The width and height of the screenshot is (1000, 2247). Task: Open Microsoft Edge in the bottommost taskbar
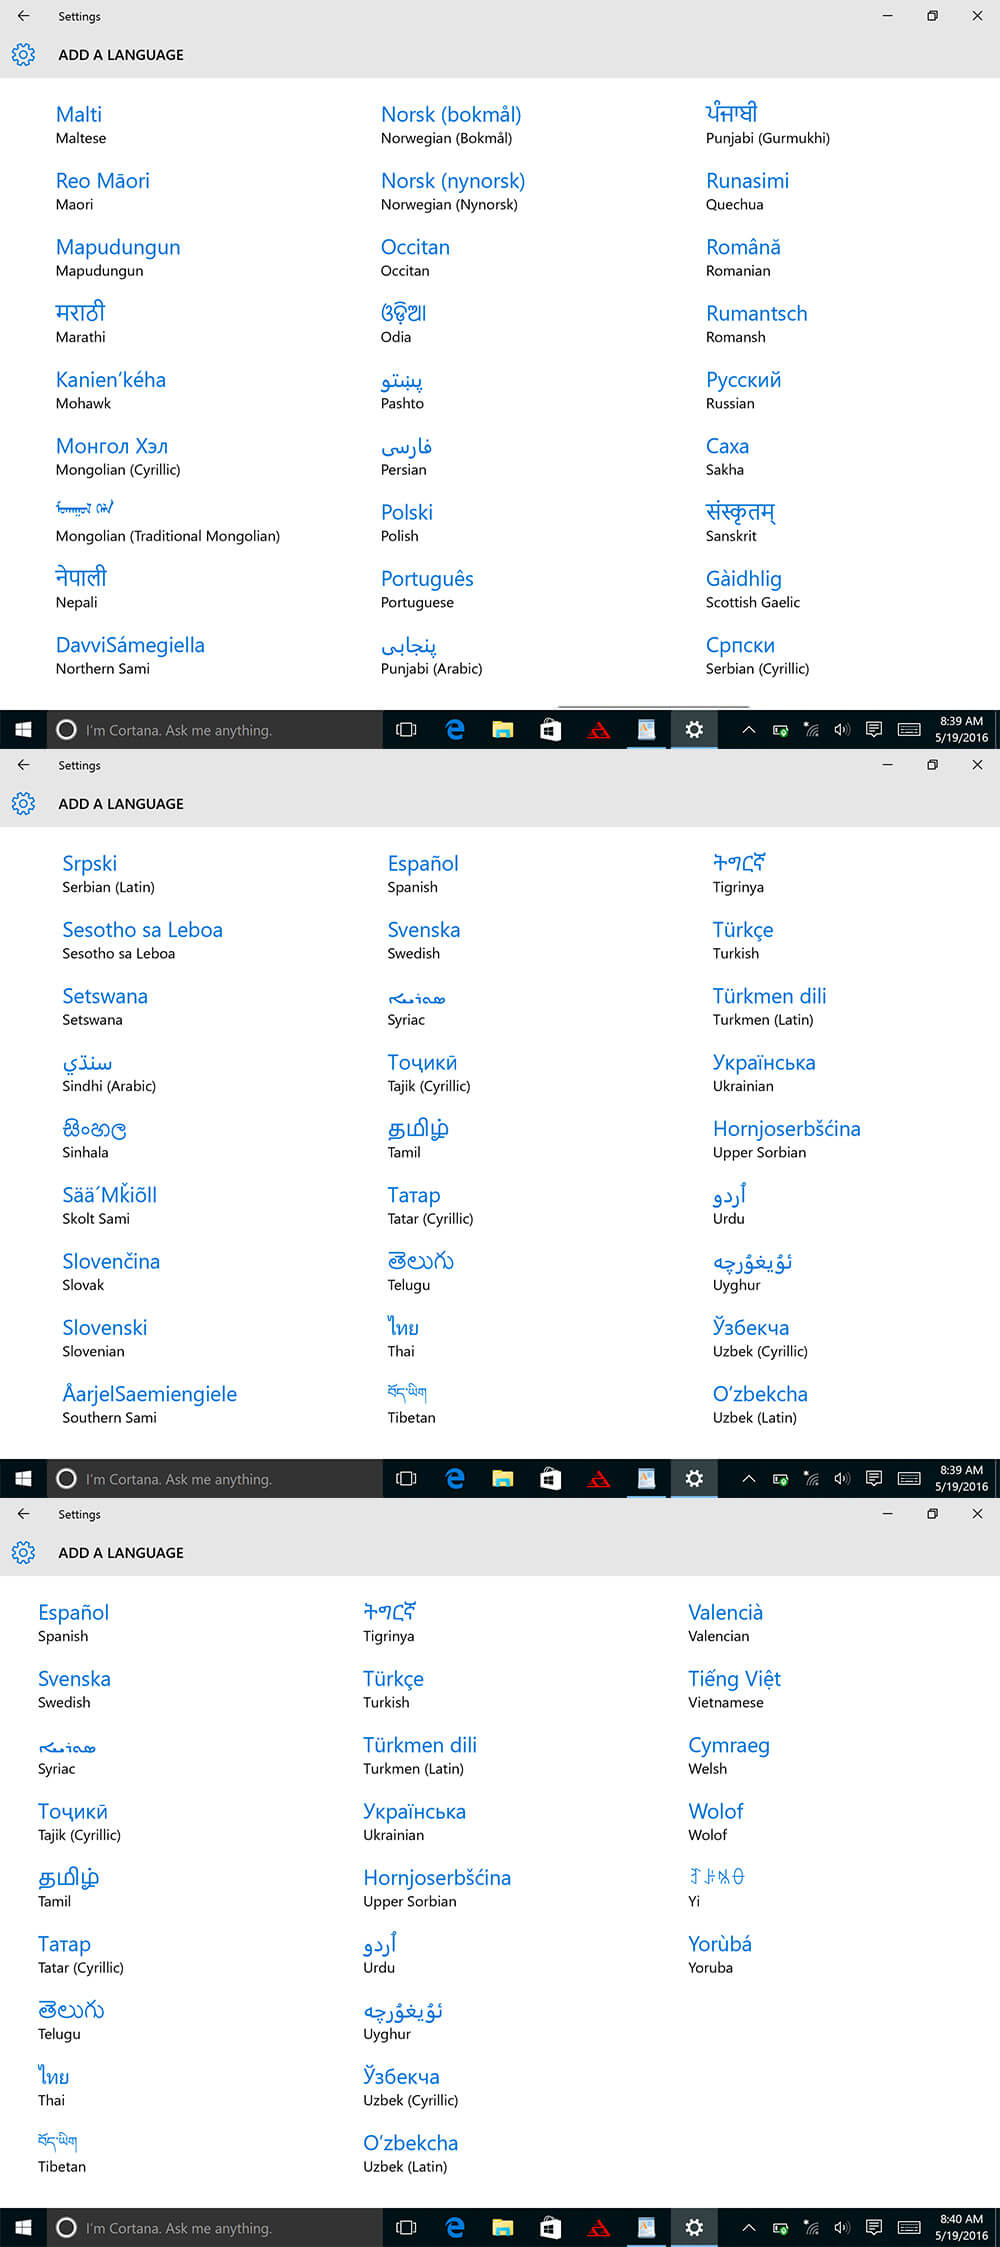tap(455, 2227)
